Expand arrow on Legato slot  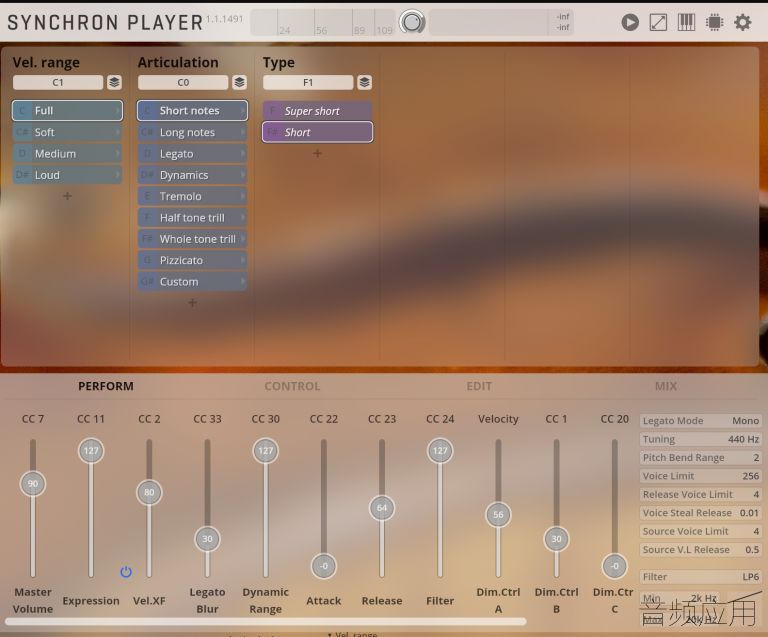(x=242, y=154)
